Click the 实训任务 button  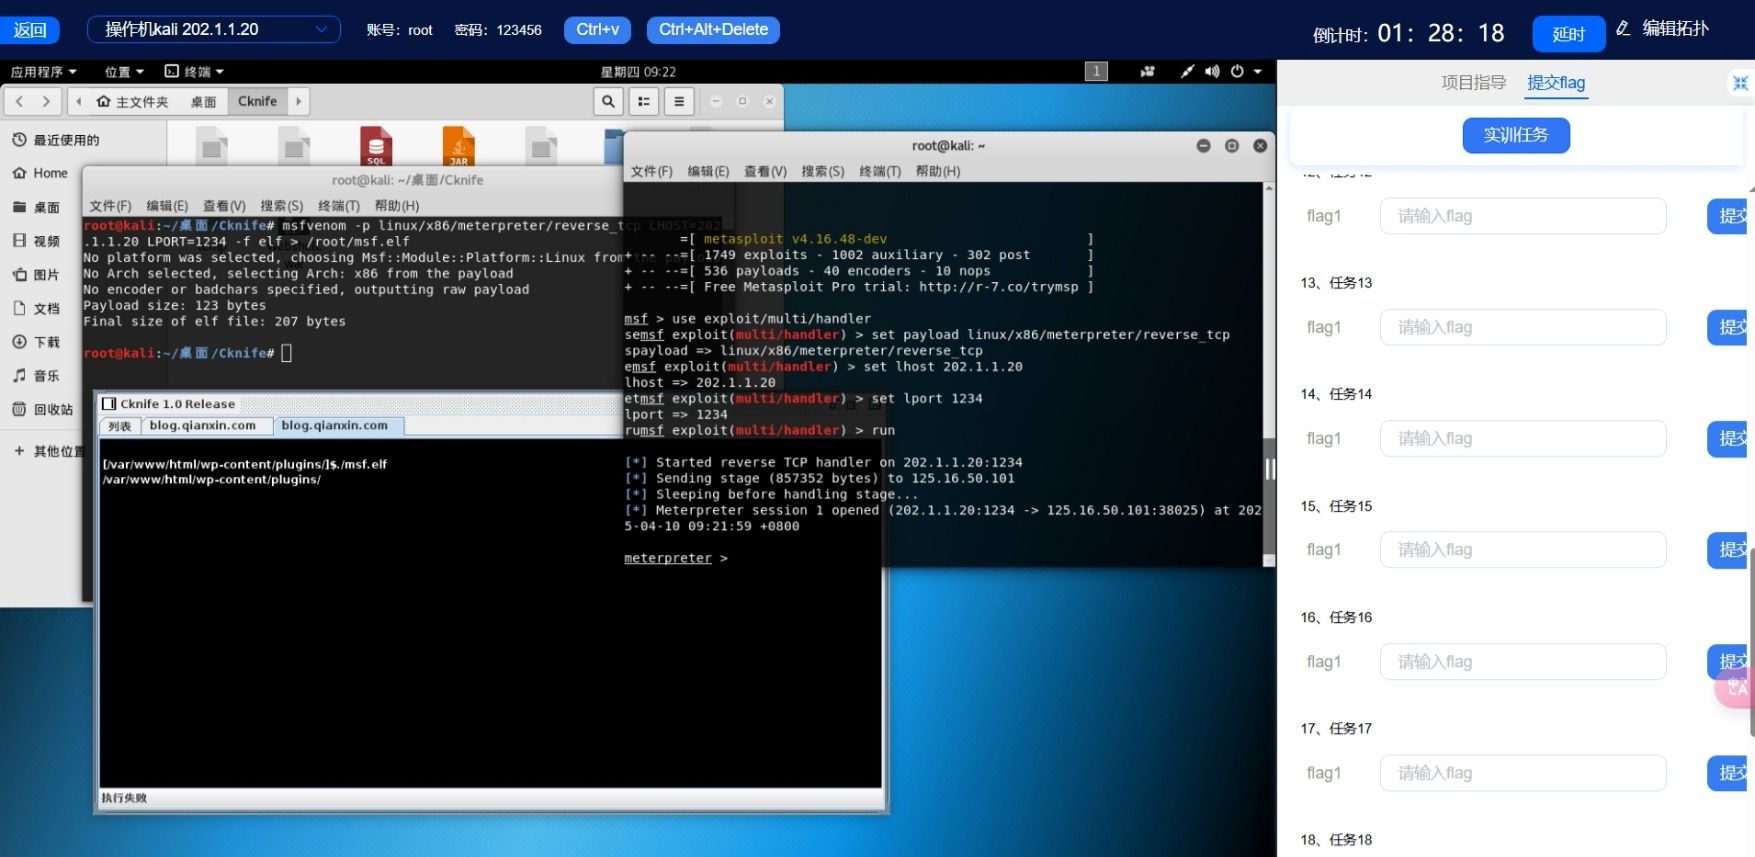click(x=1516, y=135)
